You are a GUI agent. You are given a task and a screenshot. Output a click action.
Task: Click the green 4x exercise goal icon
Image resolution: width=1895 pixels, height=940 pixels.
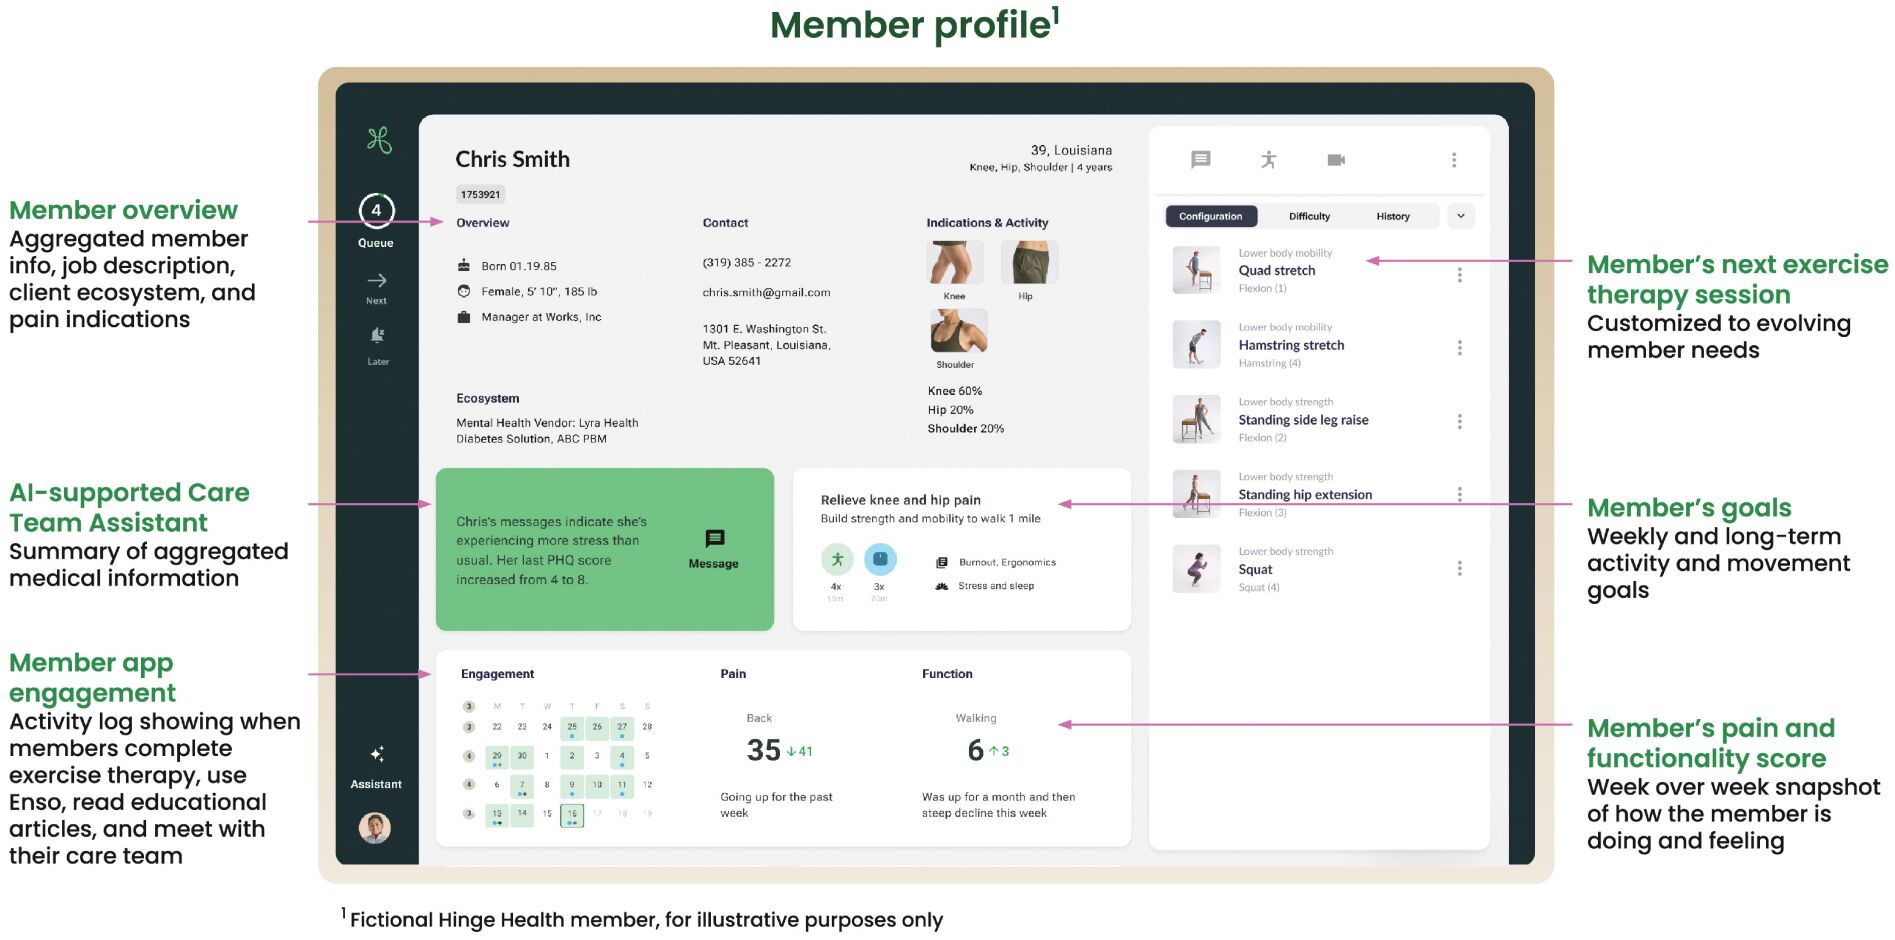coord(837,559)
